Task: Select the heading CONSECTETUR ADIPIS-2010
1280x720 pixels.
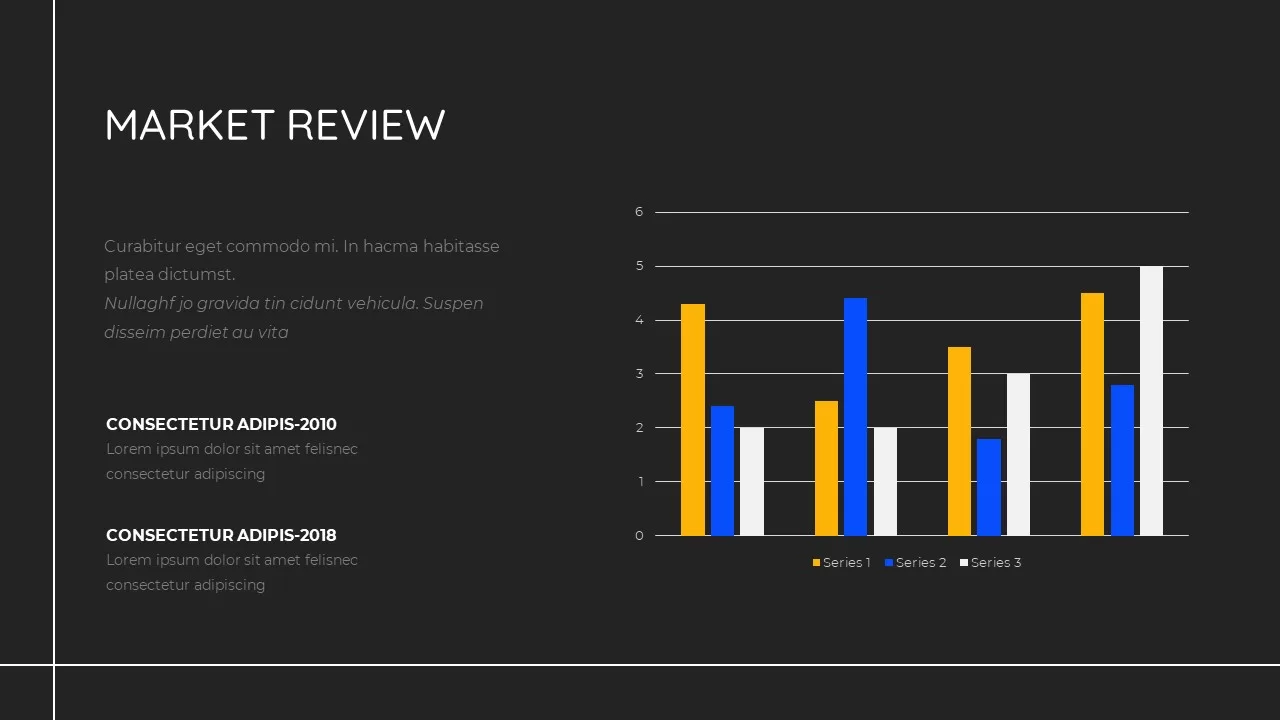Action: 221,424
